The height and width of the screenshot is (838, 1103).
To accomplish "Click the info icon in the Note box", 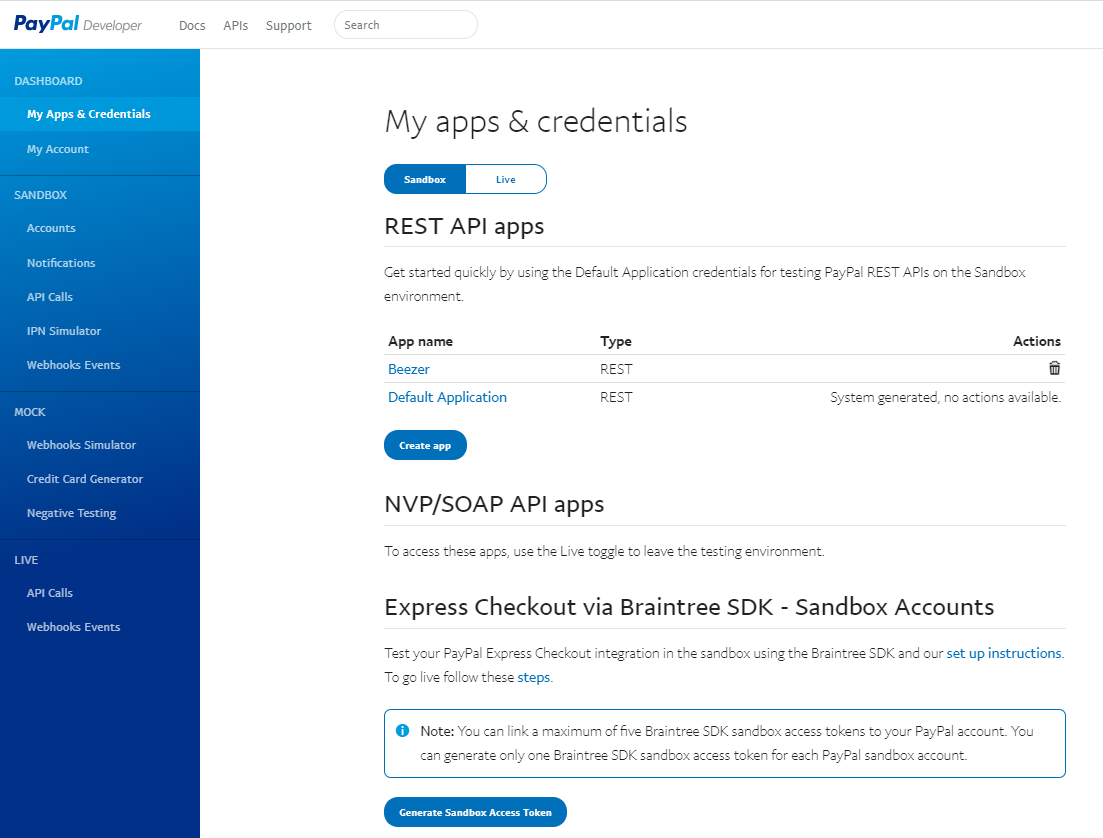I will [402, 731].
